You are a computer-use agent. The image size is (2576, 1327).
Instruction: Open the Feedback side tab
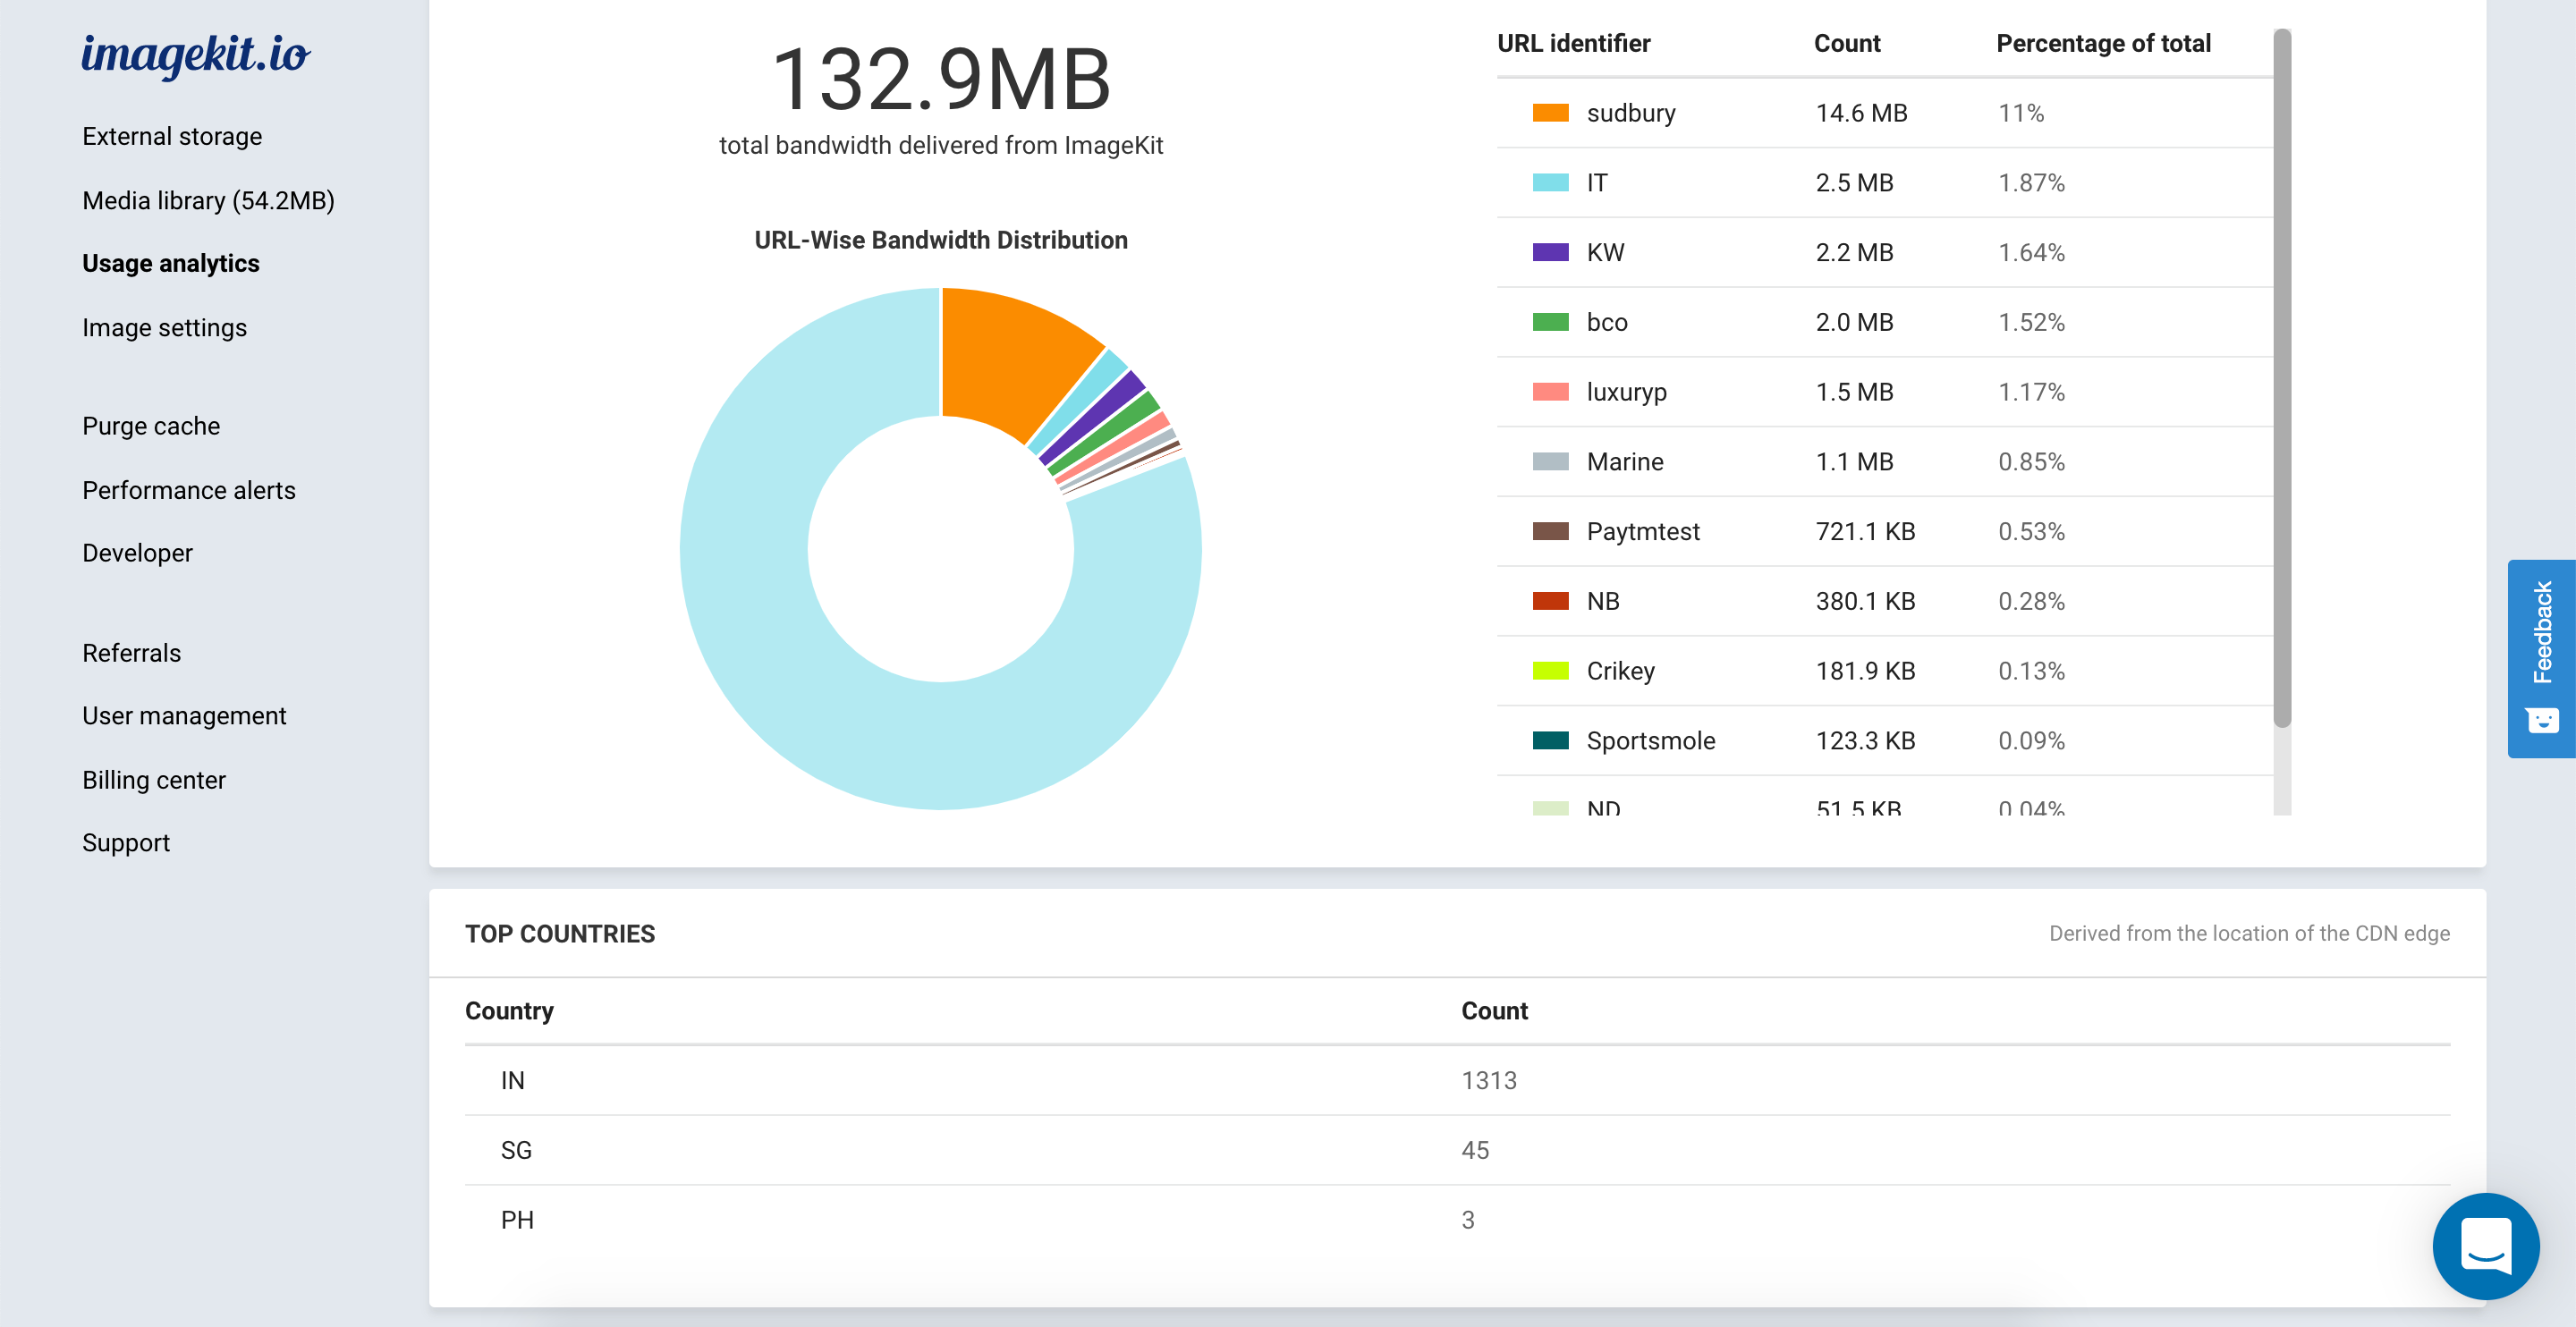(x=2541, y=658)
